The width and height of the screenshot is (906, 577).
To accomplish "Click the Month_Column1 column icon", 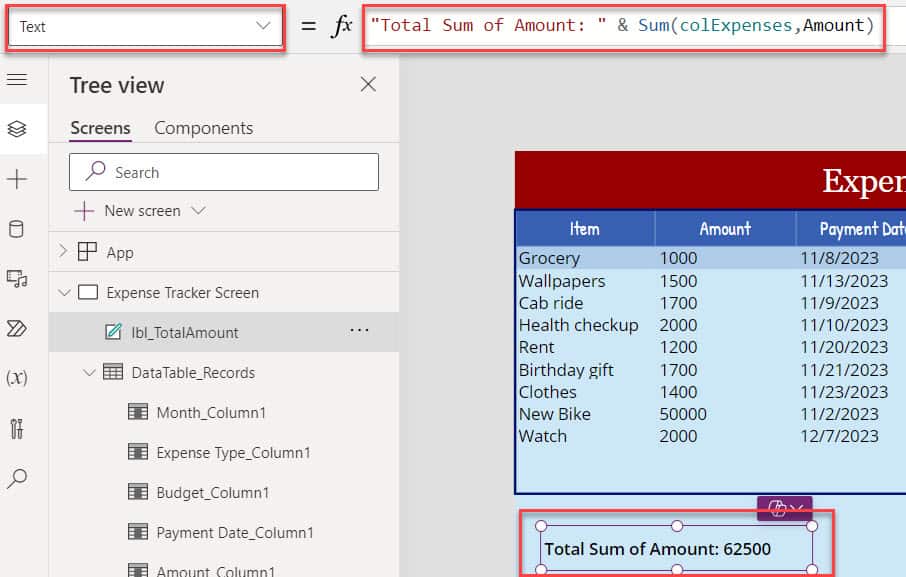I will [x=138, y=412].
